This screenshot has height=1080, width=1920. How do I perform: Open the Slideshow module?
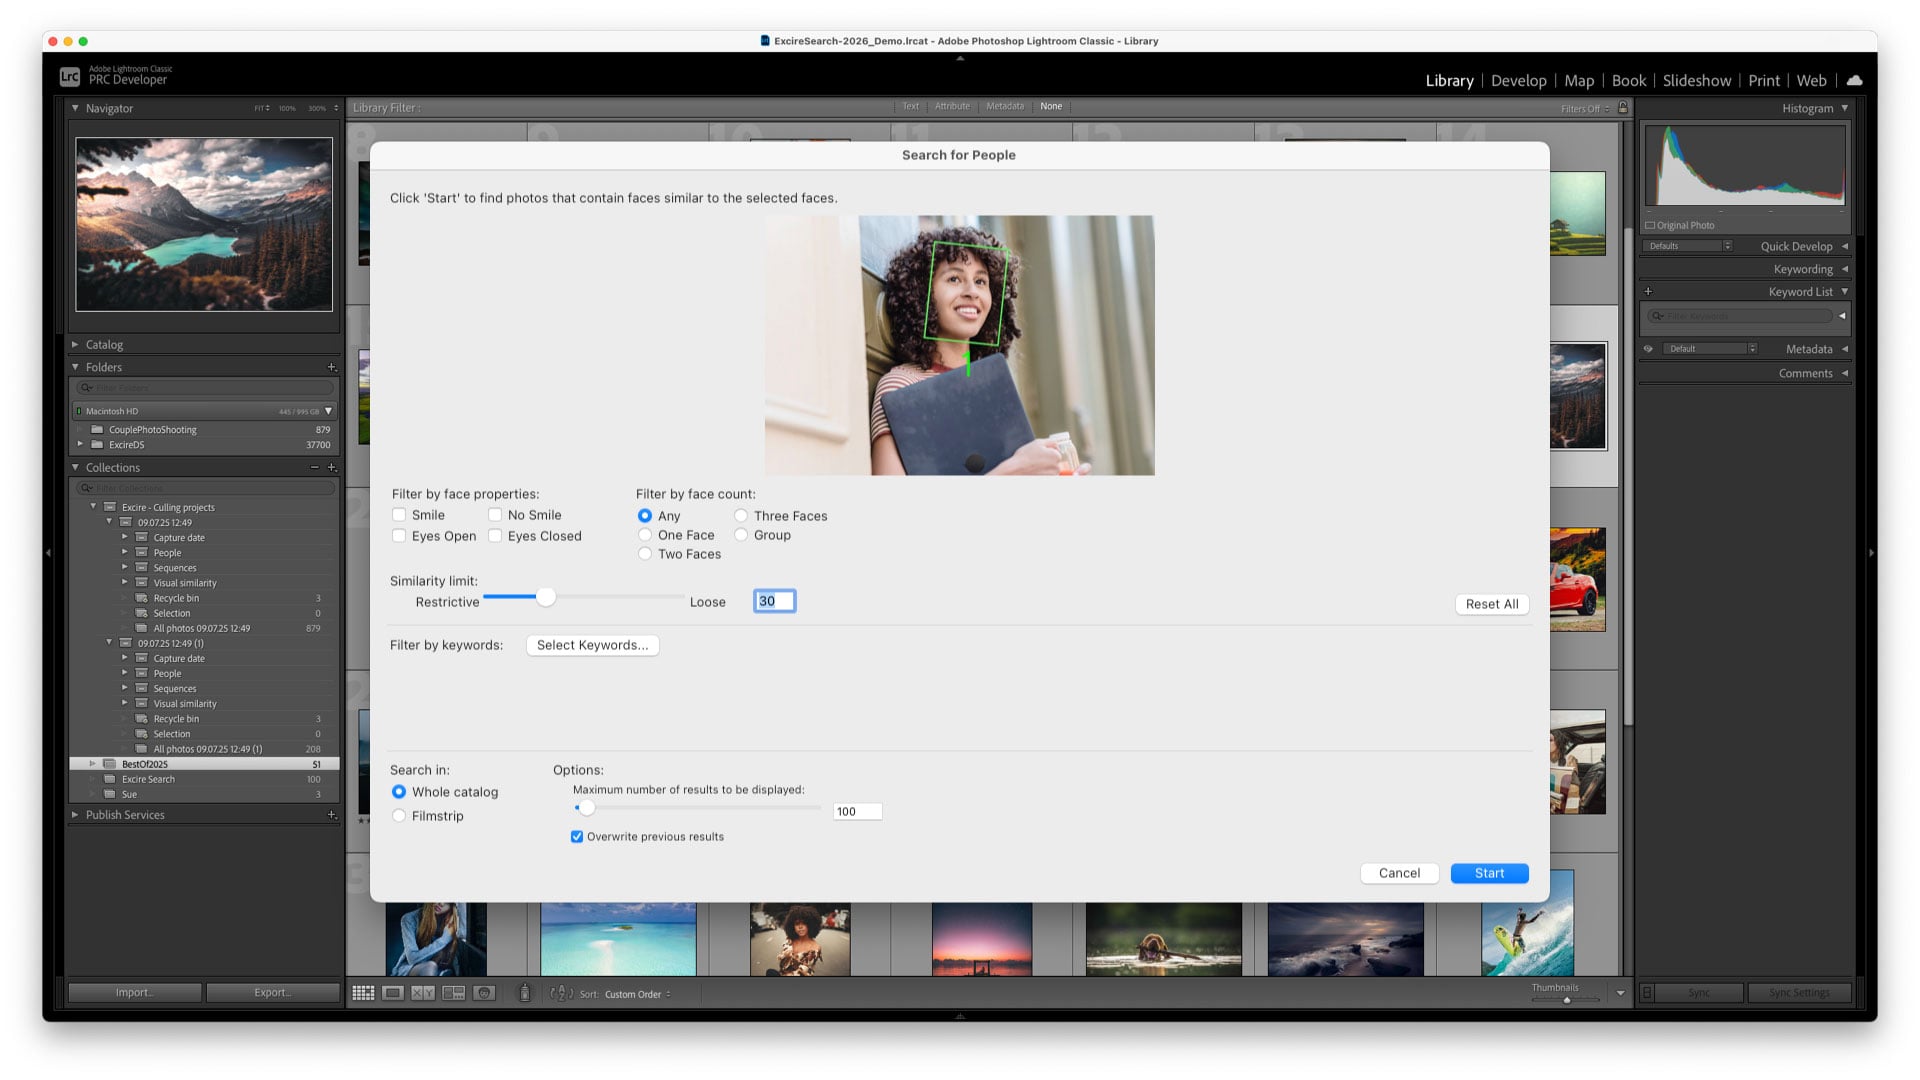[1696, 81]
